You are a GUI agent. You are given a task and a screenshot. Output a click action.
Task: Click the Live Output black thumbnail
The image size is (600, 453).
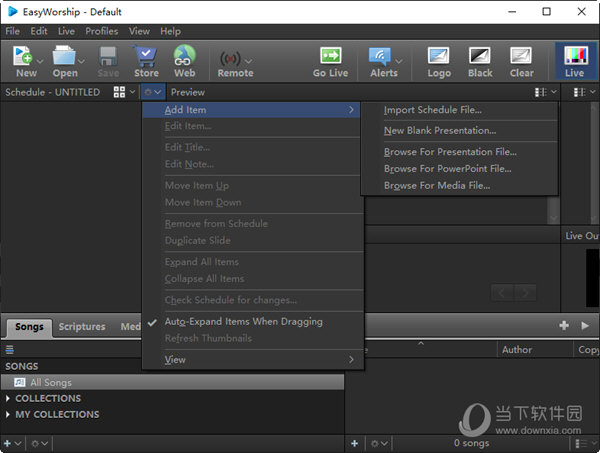tap(592, 278)
